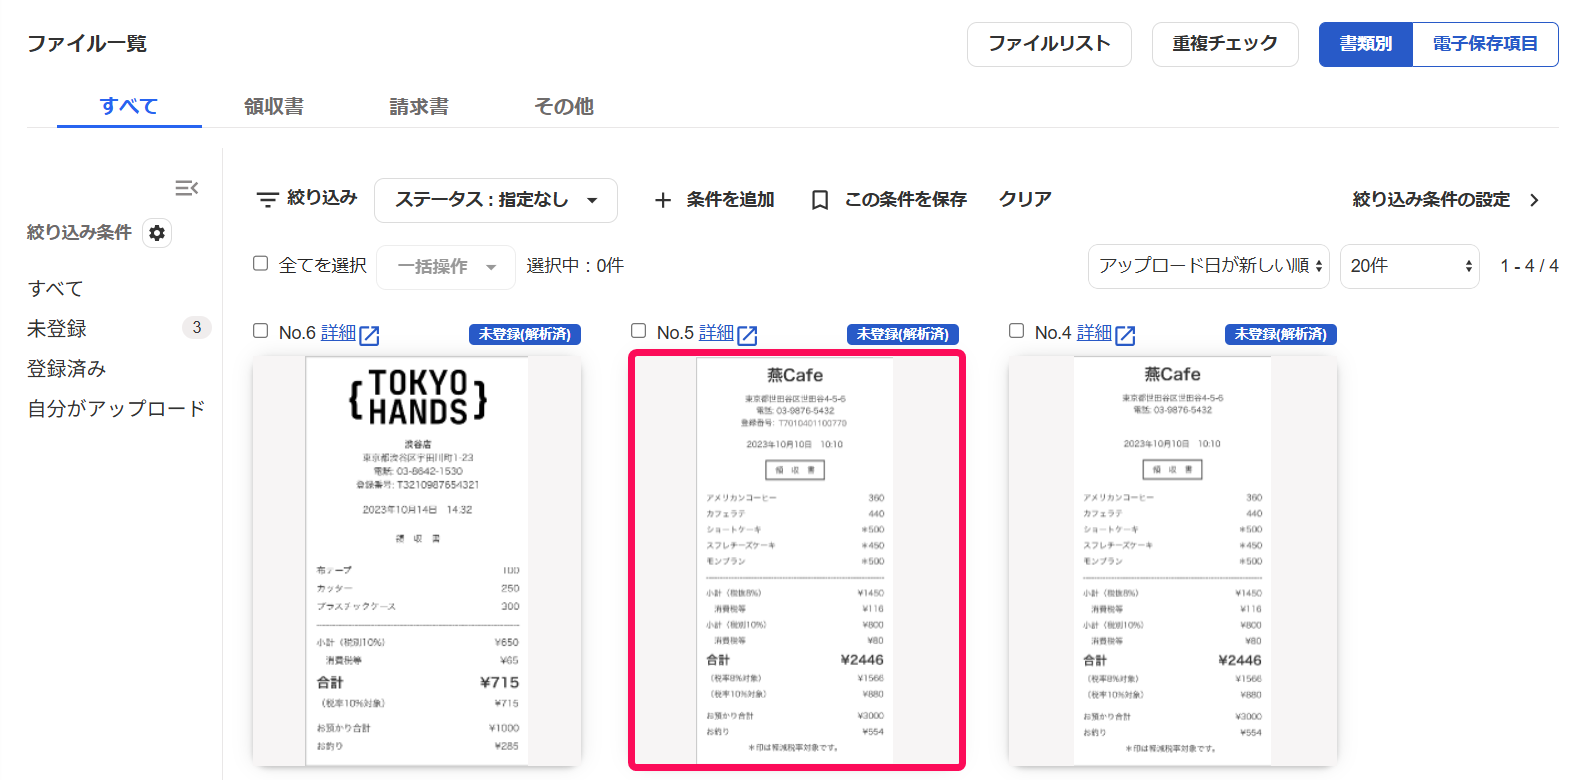The width and height of the screenshot is (1571, 780).
Task: Click chevron next to 絞り込み条件の設定
Action: [1534, 200]
